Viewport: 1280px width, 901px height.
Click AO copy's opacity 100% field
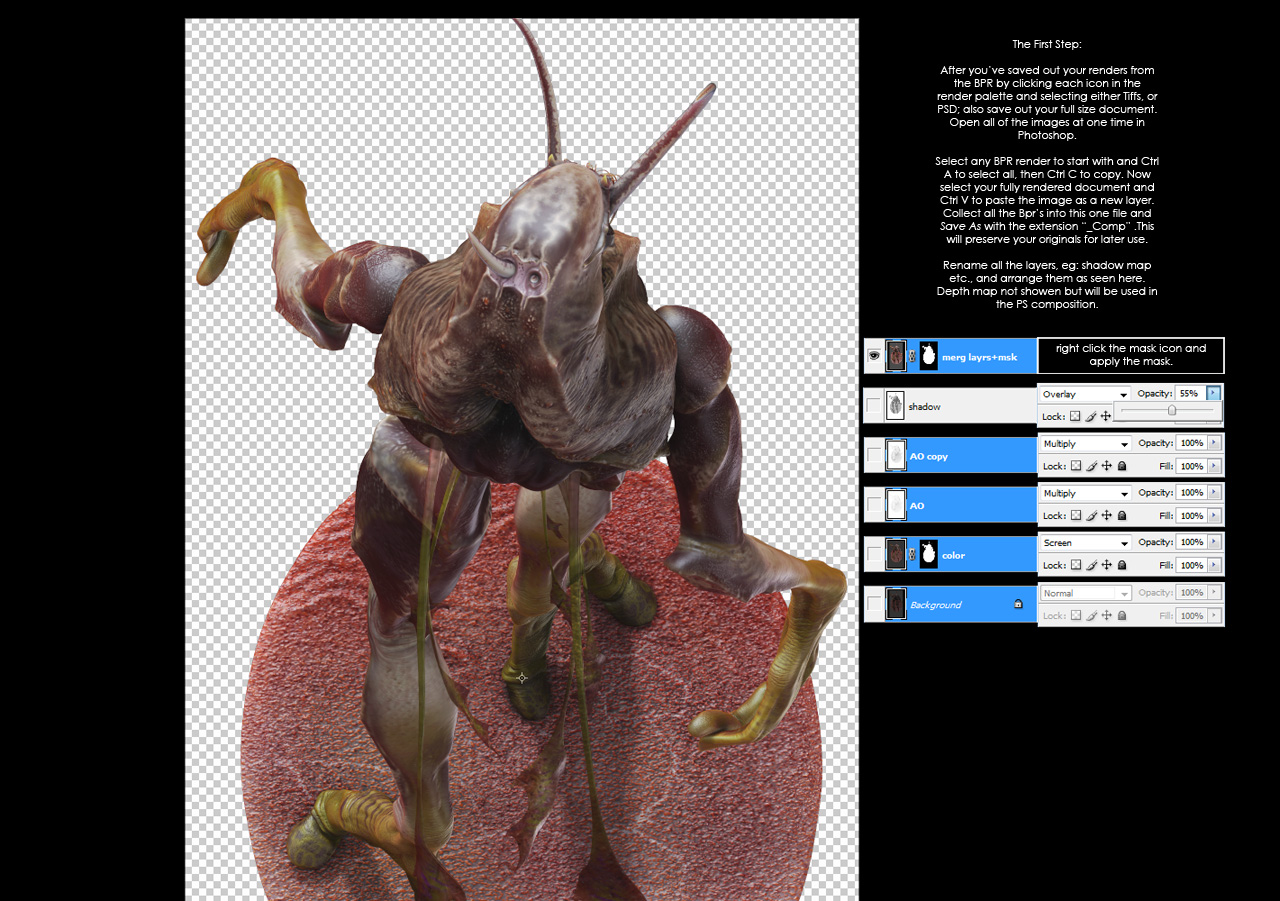(1190, 443)
